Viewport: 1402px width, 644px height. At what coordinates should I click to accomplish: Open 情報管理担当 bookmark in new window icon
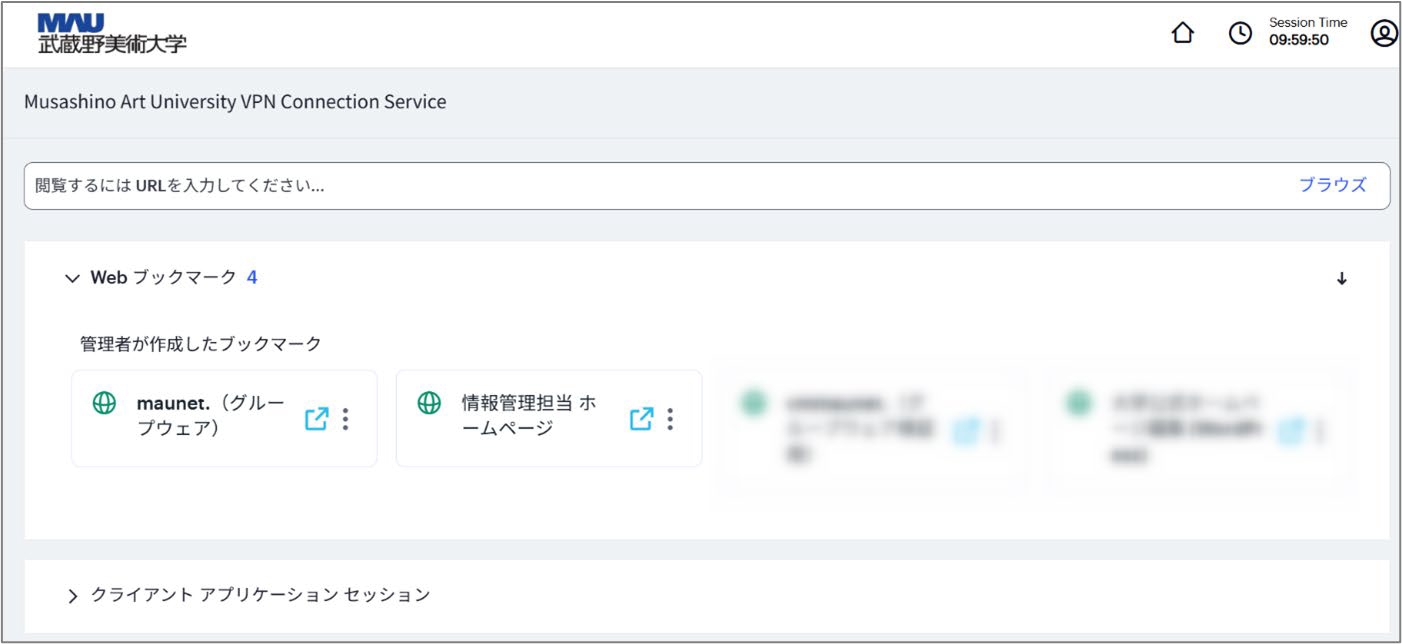pyautogui.click(x=641, y=419)
